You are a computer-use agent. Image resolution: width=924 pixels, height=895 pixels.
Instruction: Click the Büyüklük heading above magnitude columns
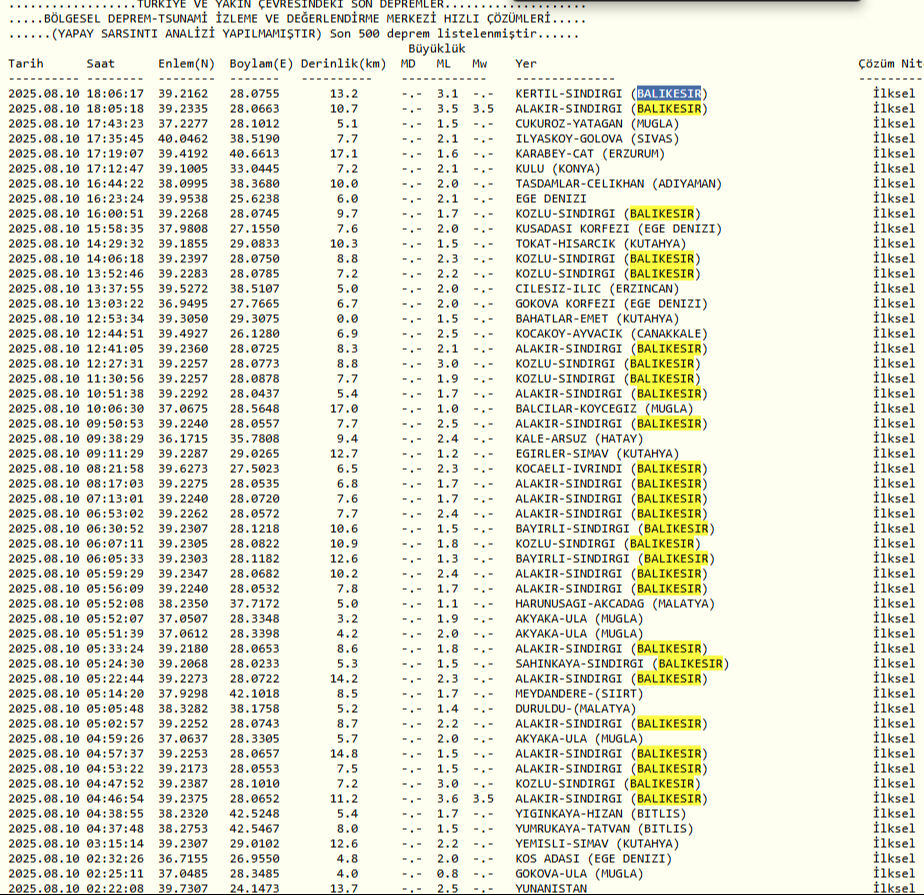coord(437,48)
